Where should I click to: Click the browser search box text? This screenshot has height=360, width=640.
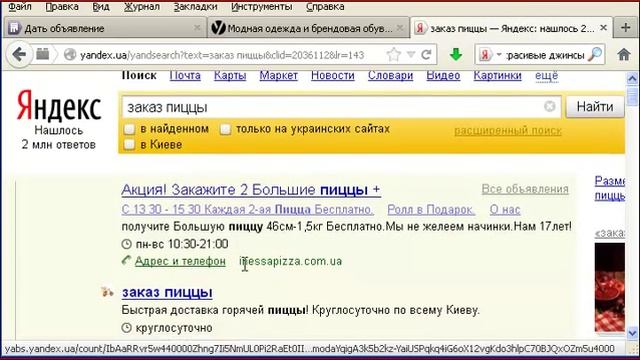545,55
